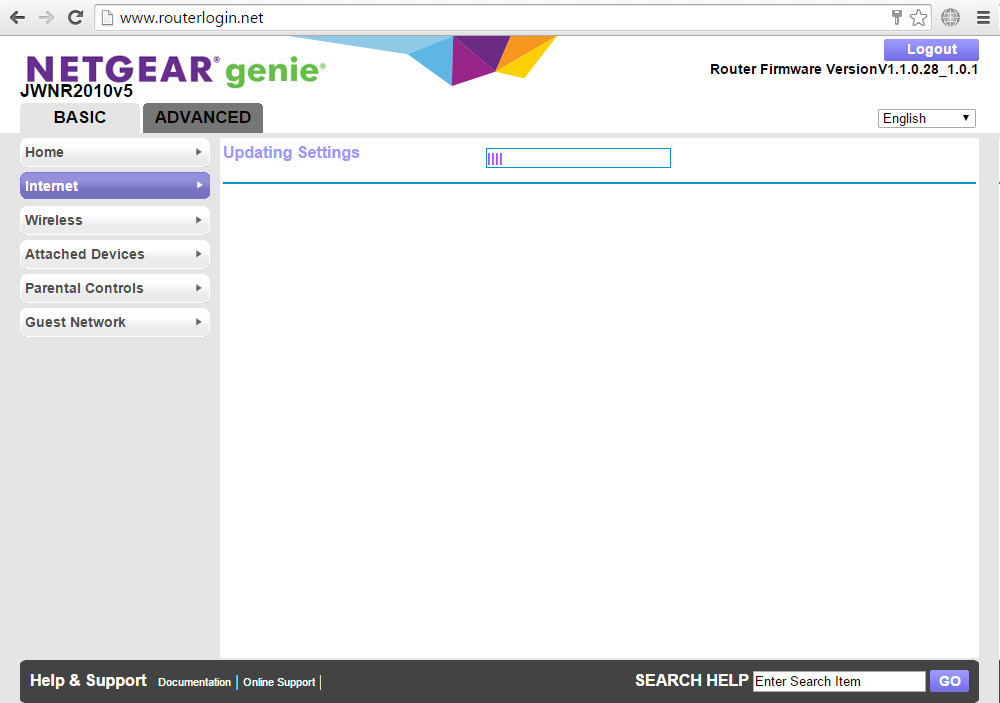This screenshot has width=1000, height=703.
Task: Click the arrow on the Internet item
Action: pos(198,186)
